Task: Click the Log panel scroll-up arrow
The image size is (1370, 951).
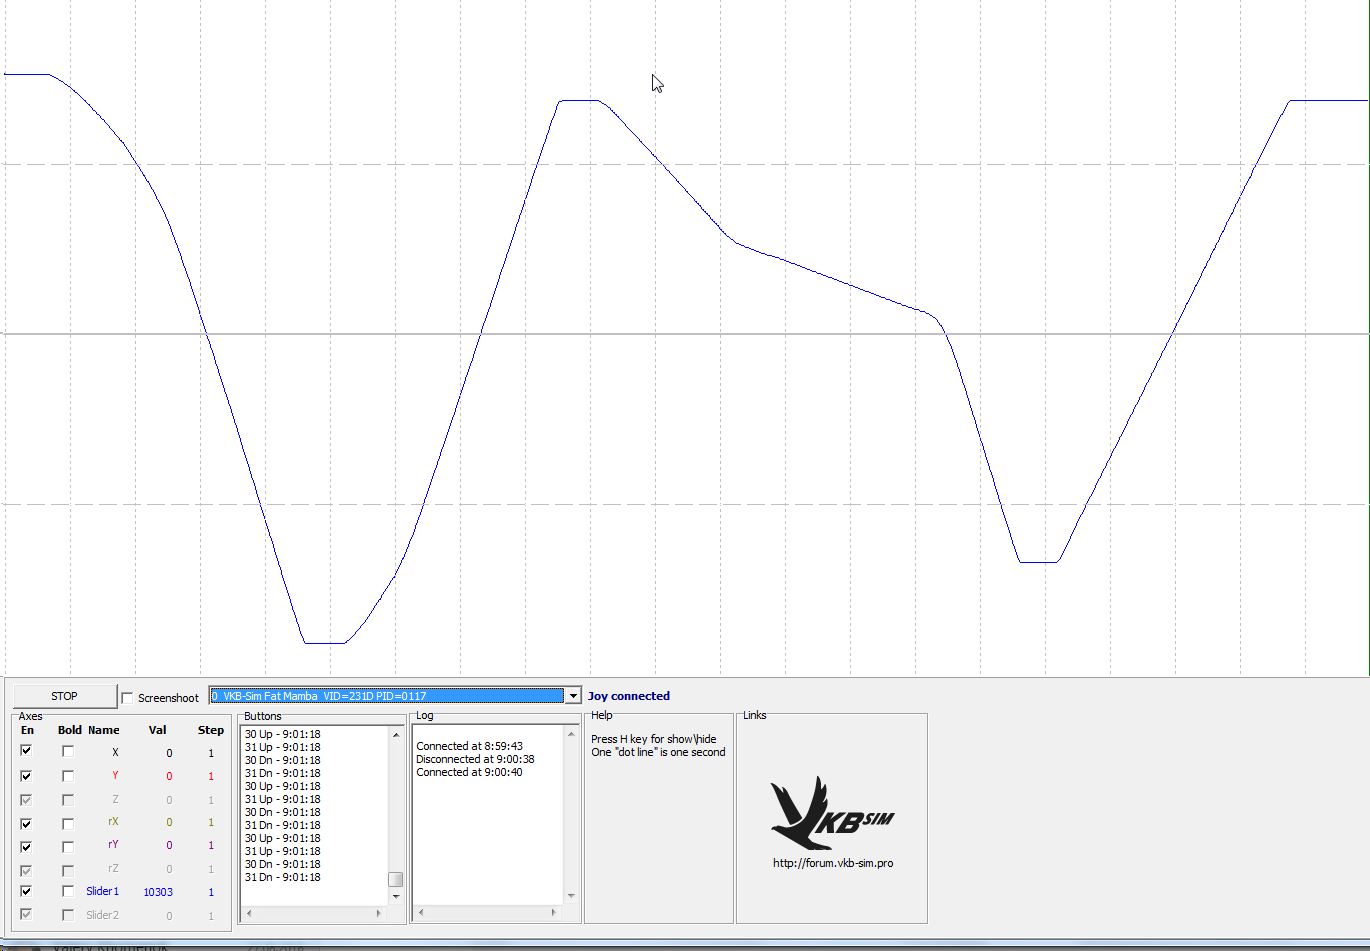Action: 571,734
